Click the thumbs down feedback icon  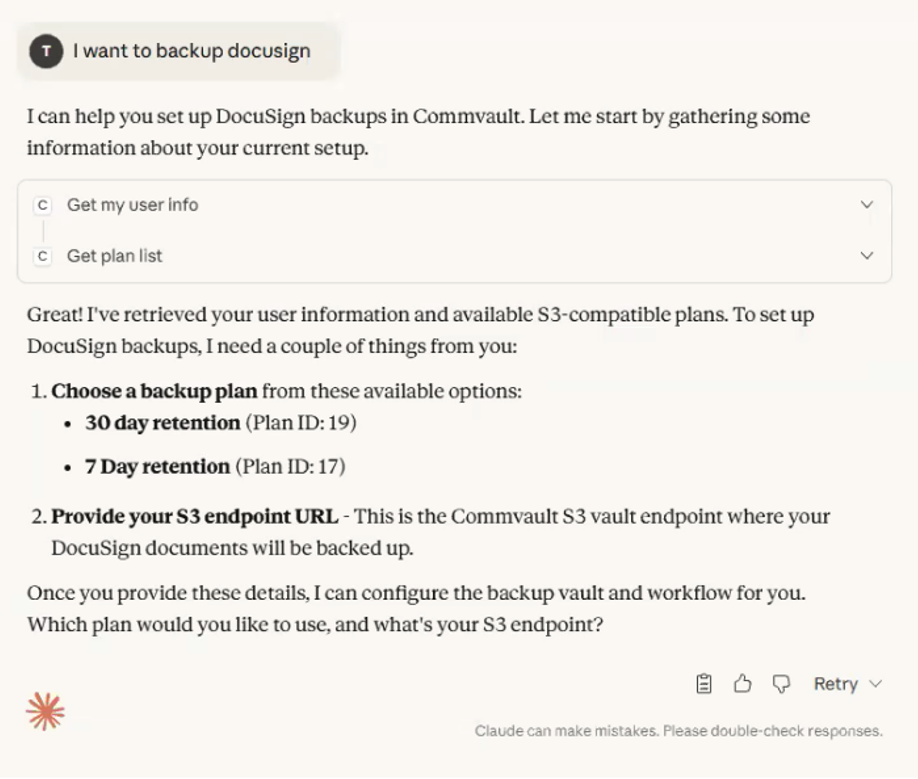781,684
